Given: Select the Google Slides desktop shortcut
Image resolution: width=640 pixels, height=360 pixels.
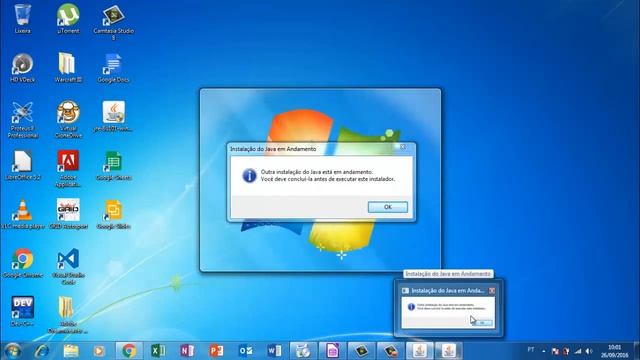Looking at the screenshot, I should [113, 215].
